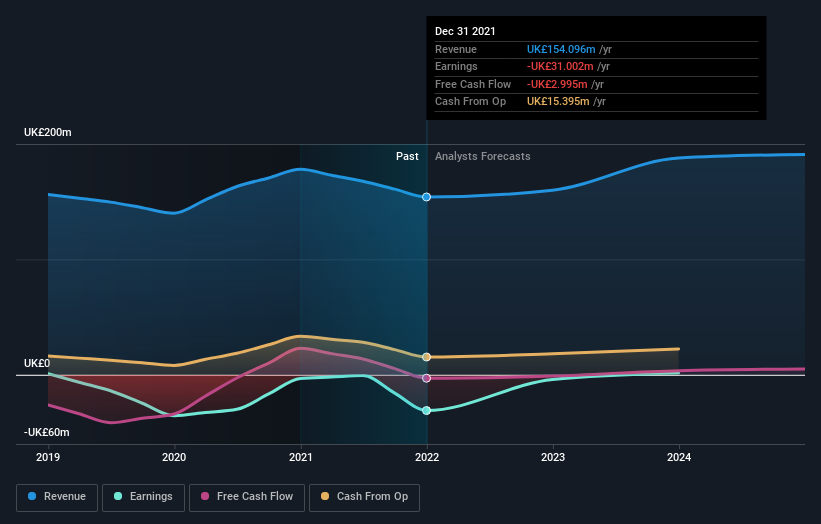The width and height of the screenshot is (821, 524).
Task: Click the Free Cash Flow marker at 2022
Action: 427,378
